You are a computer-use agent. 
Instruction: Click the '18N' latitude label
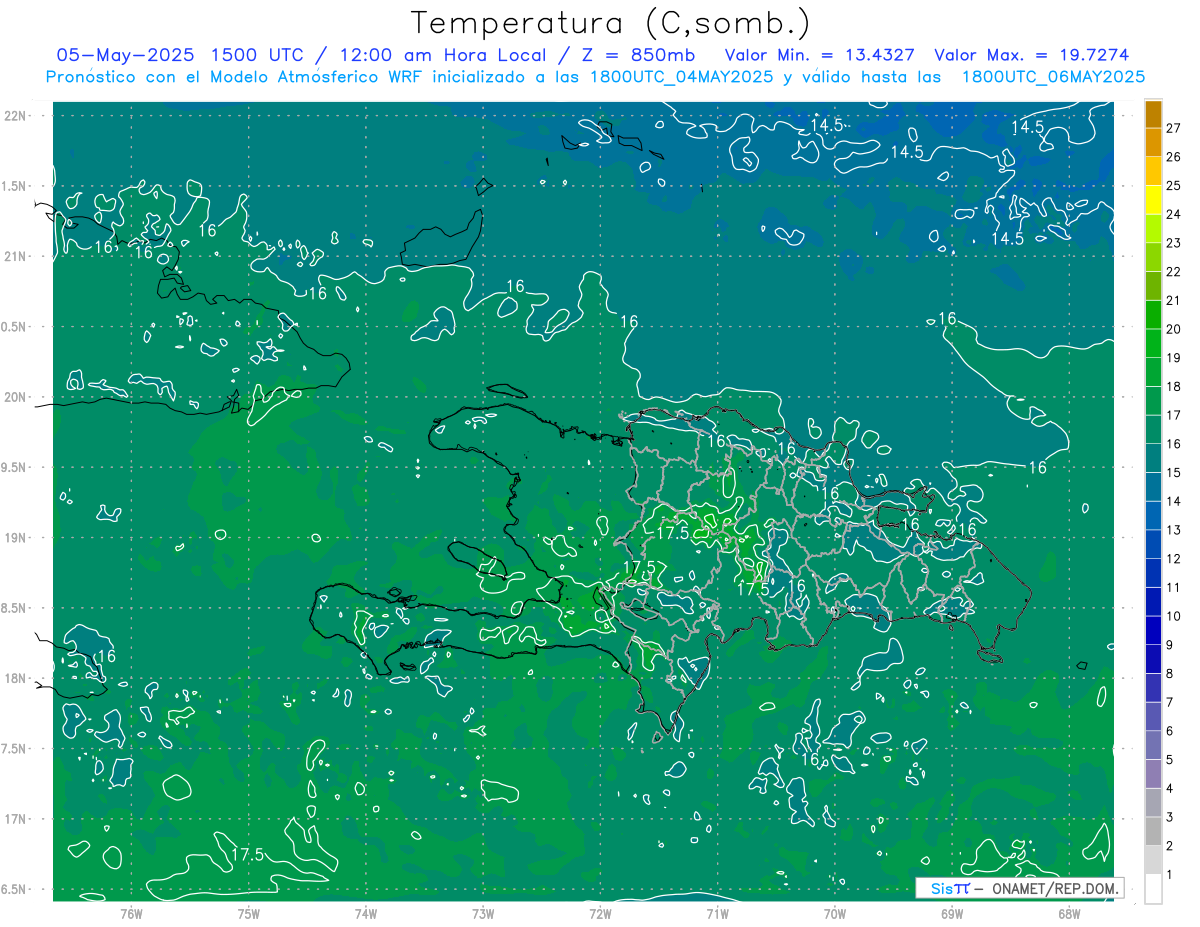tap(16, 678)
